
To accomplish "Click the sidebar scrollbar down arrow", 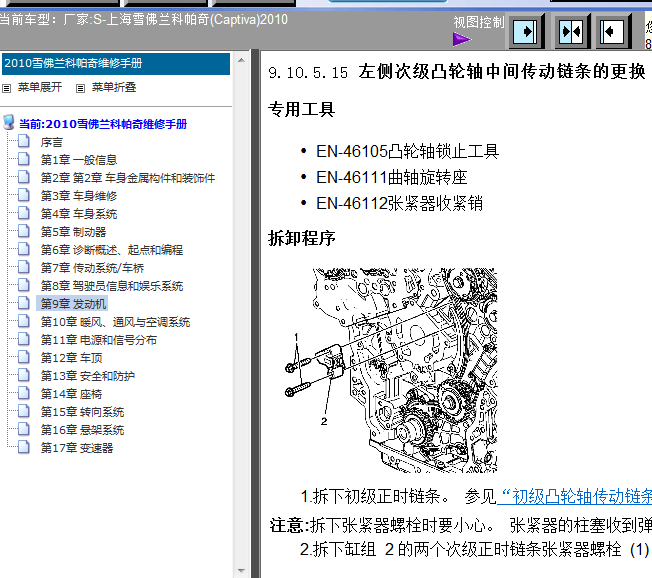I will pyautogui.click(x=242, y=571).
